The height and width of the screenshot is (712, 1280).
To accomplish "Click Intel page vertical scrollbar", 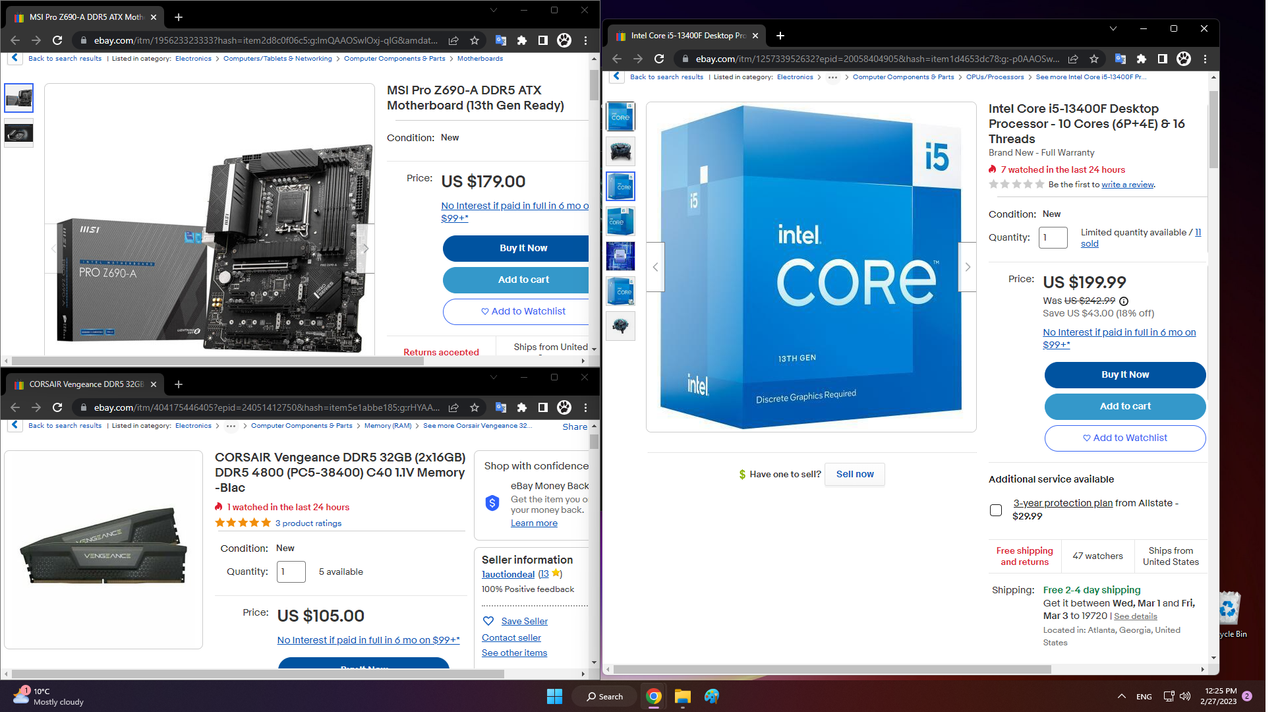I will [1214, 130].
